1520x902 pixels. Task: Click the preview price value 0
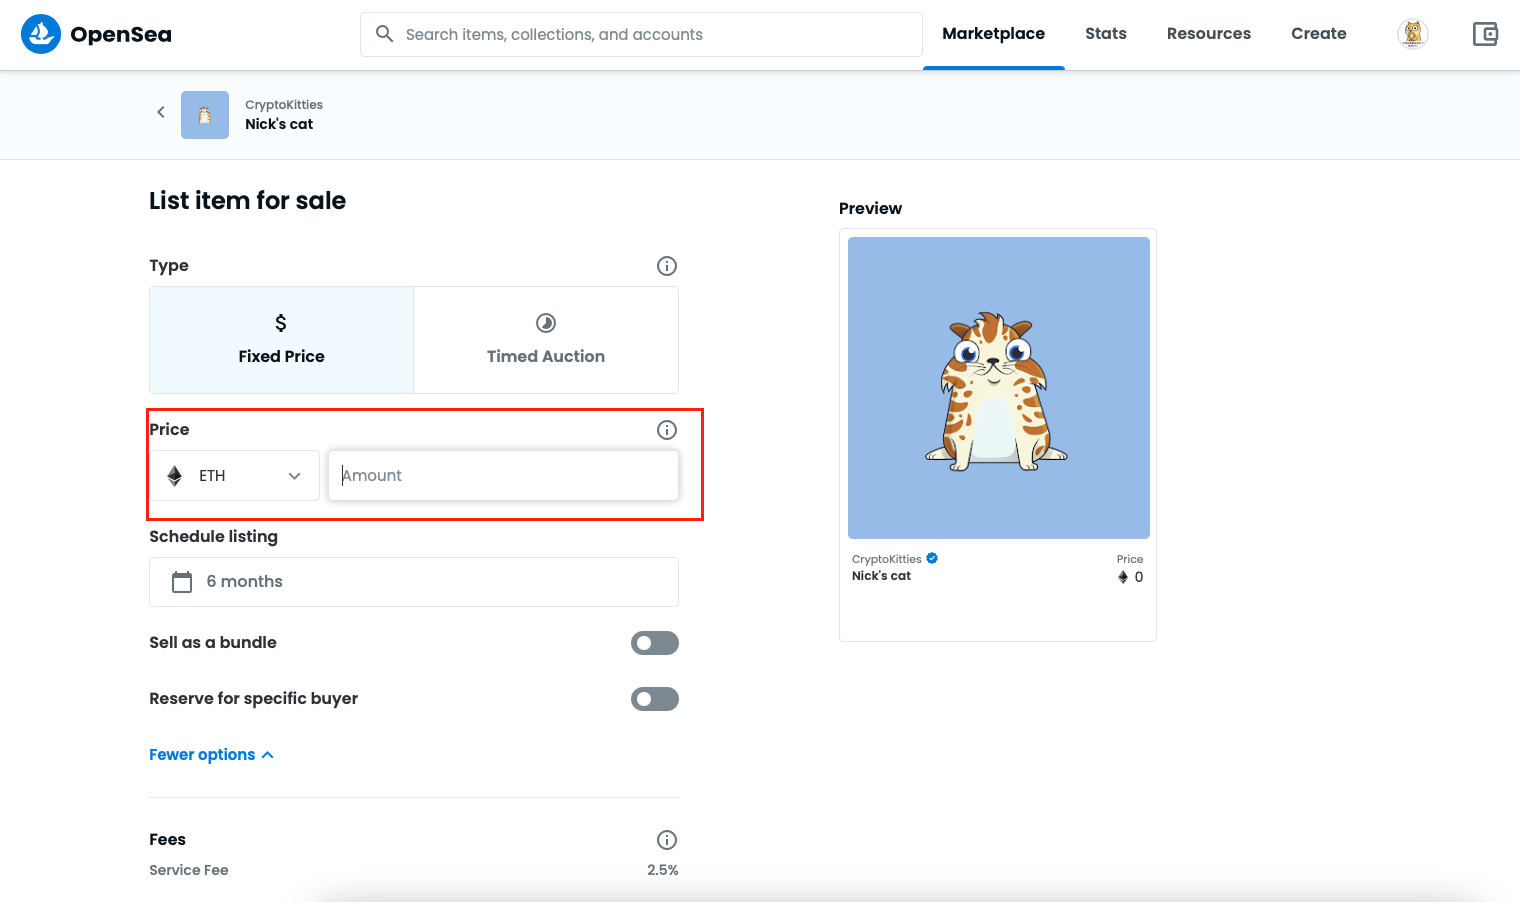[1138, 577]
